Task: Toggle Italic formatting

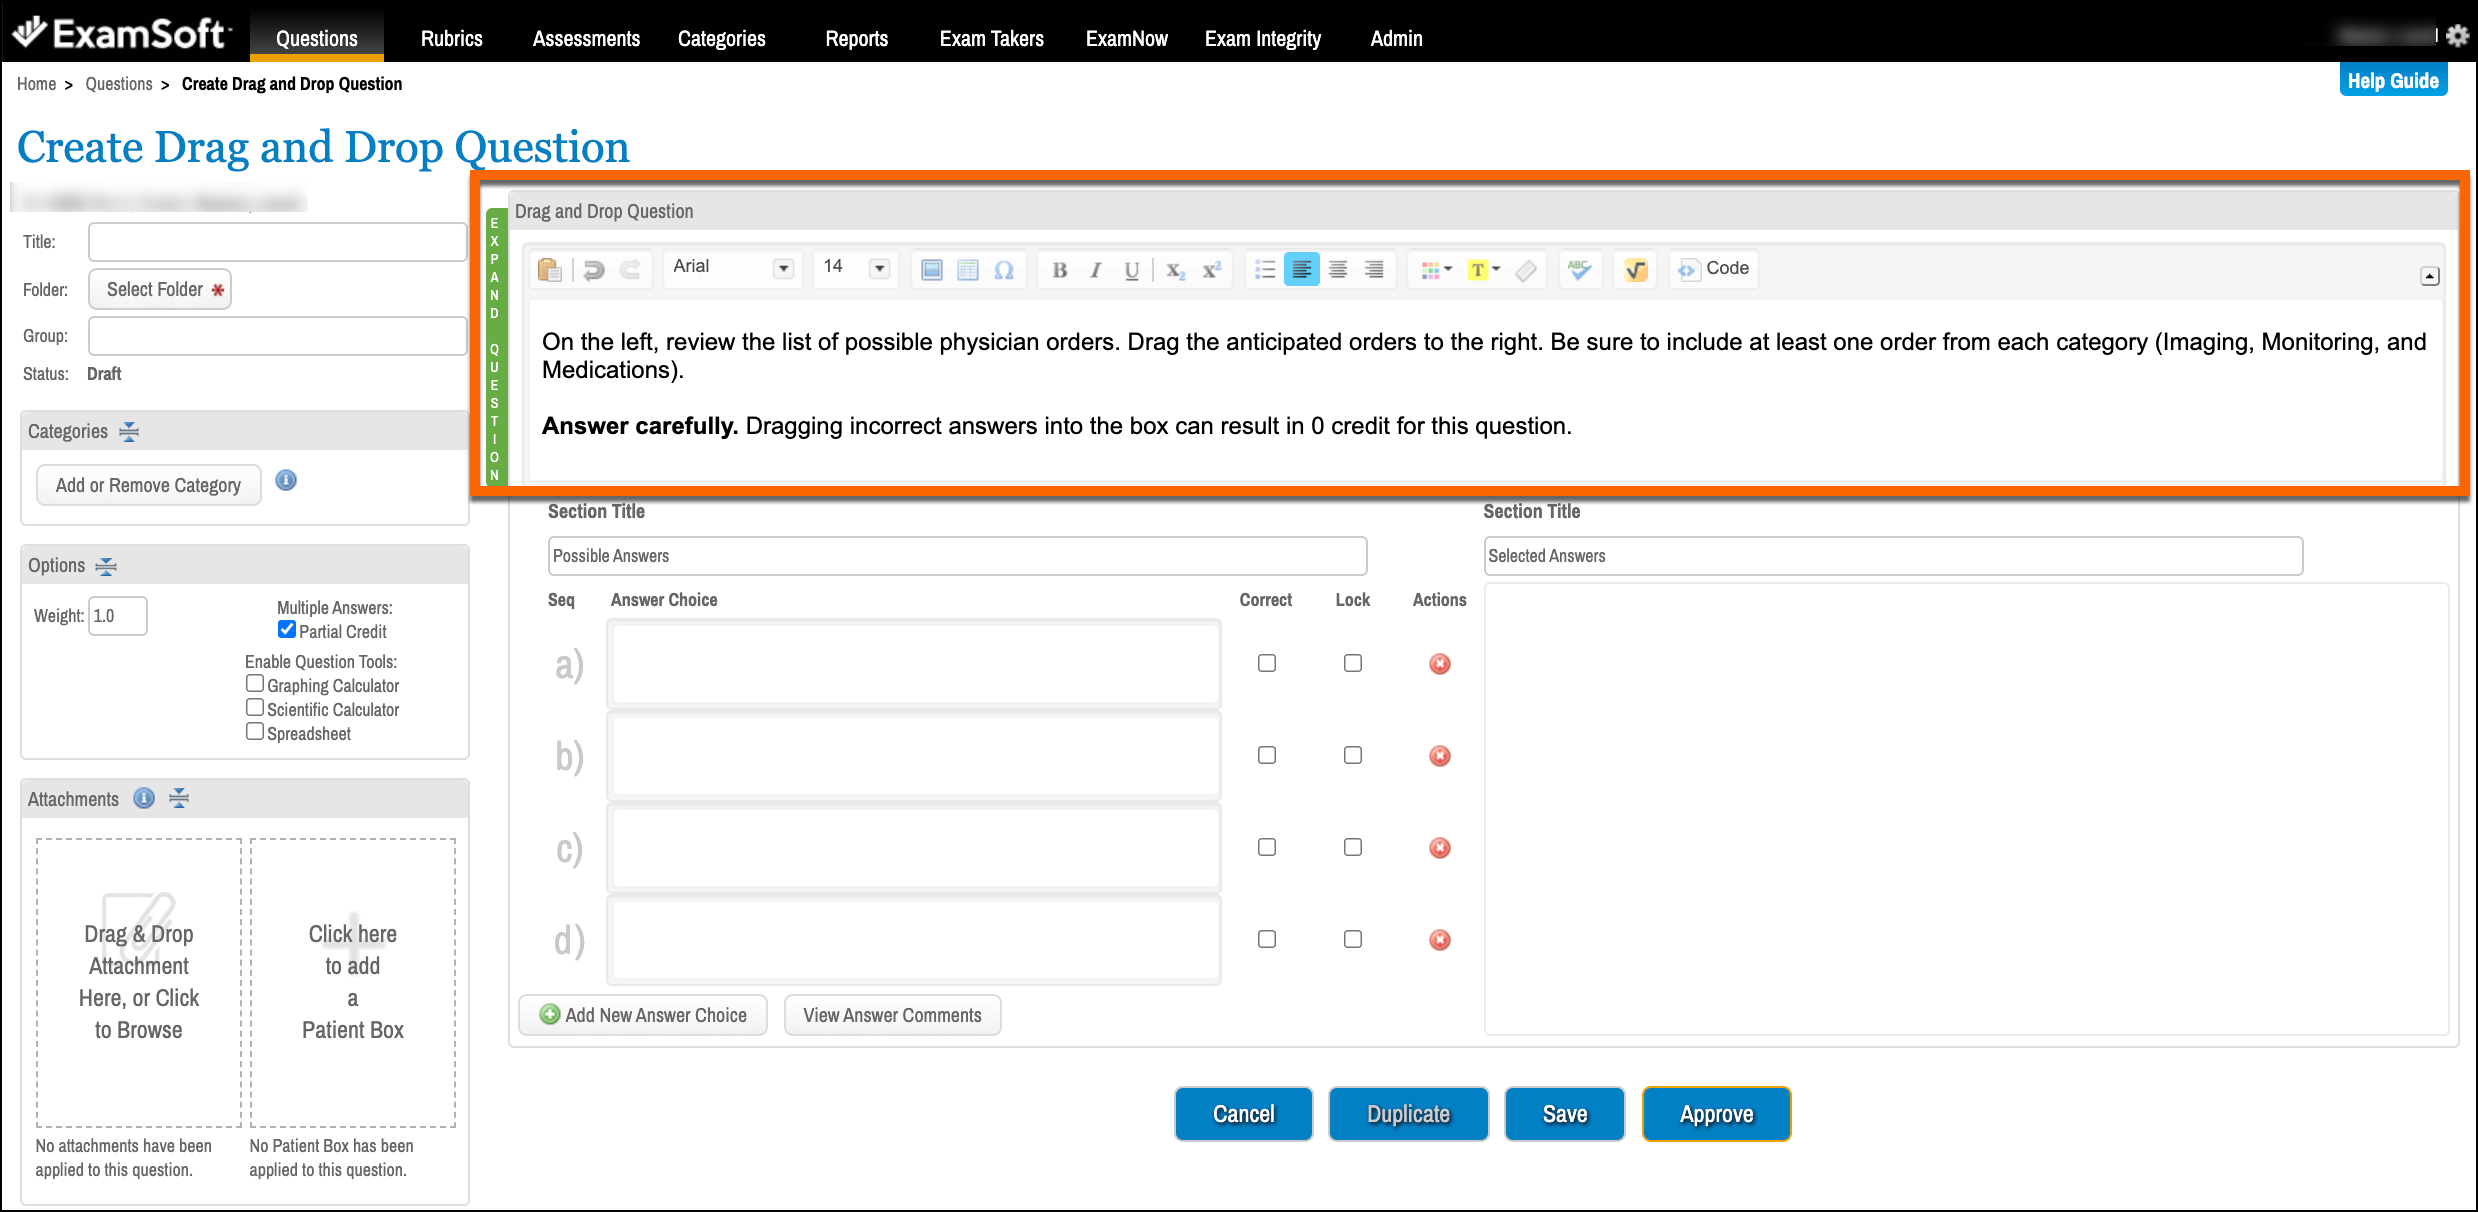Action: 1096,270
